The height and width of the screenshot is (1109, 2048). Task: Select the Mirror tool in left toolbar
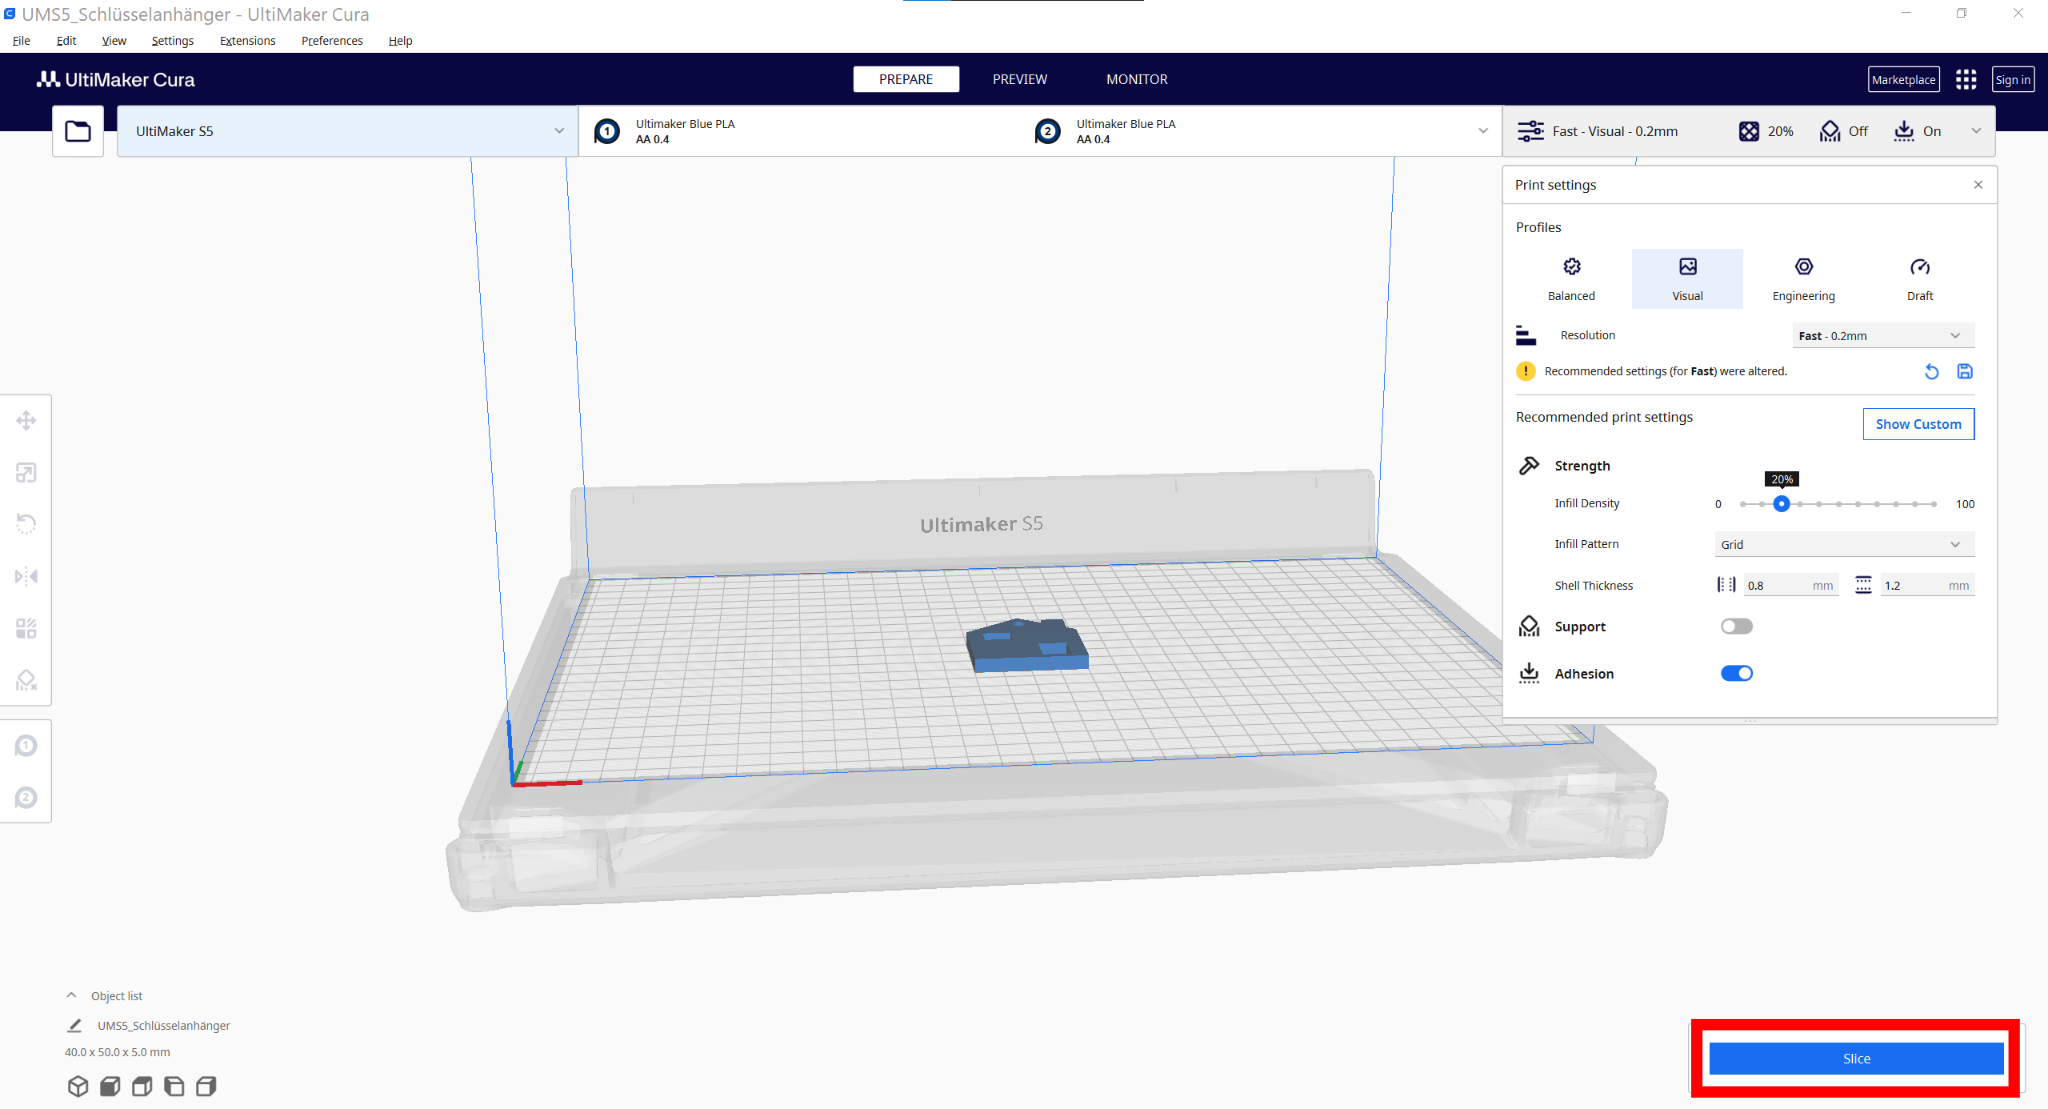pos(26,576)
